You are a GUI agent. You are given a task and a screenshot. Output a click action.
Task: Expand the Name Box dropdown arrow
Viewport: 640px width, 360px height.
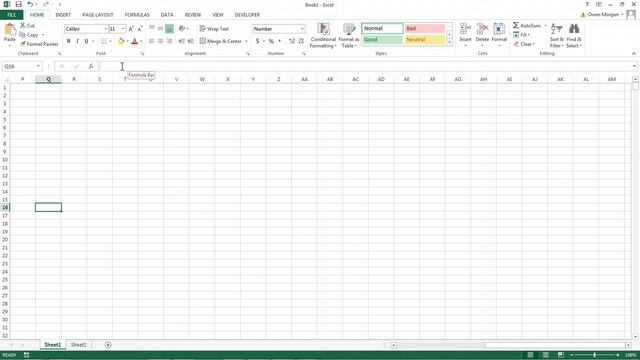click(x=38, y=66)
